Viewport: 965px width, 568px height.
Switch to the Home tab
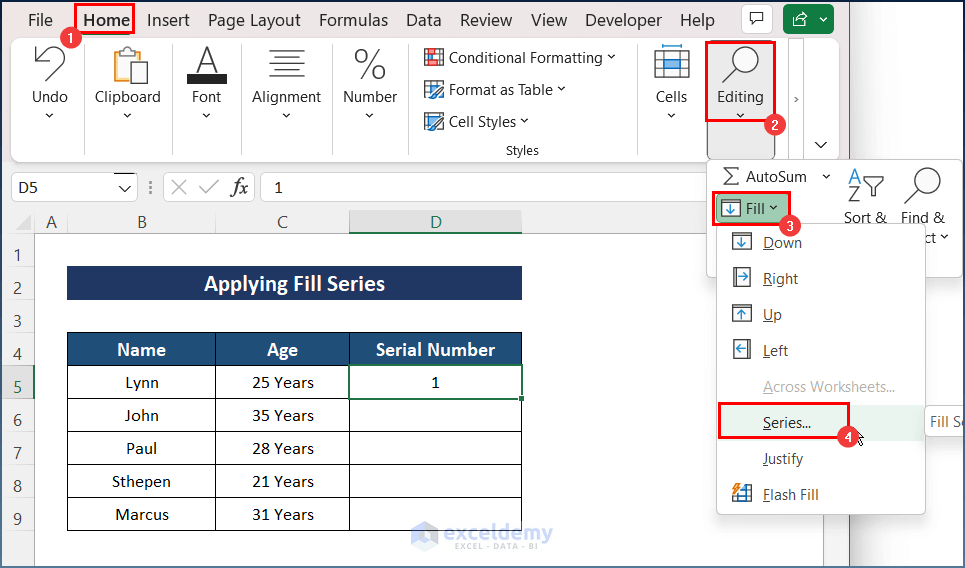click(x=106, y=20)
